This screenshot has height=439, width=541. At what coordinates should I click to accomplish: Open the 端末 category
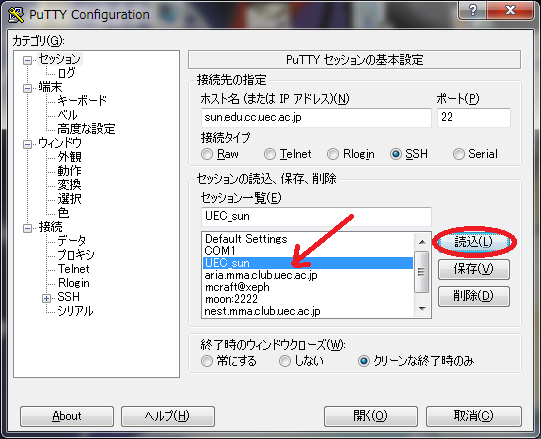[x=50, y=87]
